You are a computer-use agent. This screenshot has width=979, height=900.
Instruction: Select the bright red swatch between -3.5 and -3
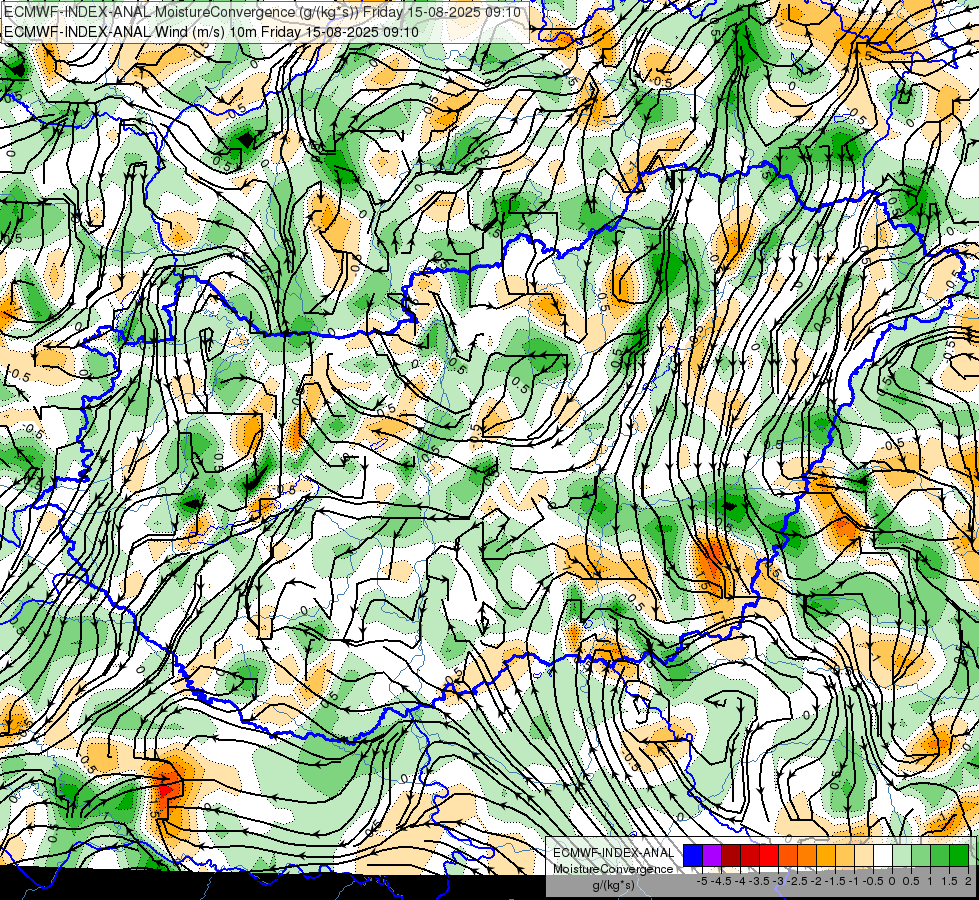pos(769,856)
